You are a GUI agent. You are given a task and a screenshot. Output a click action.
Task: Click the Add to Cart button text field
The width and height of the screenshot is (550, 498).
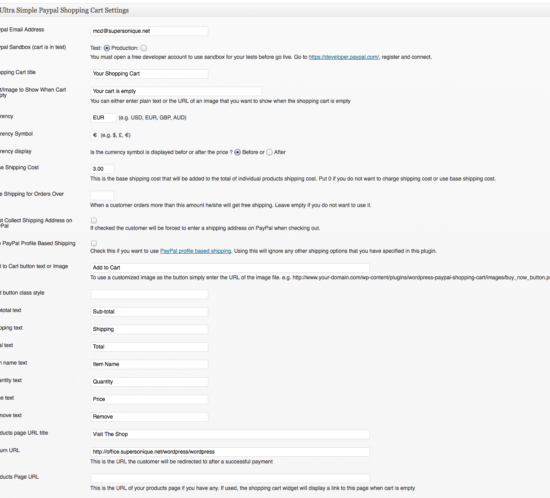(x=230, y=268)
